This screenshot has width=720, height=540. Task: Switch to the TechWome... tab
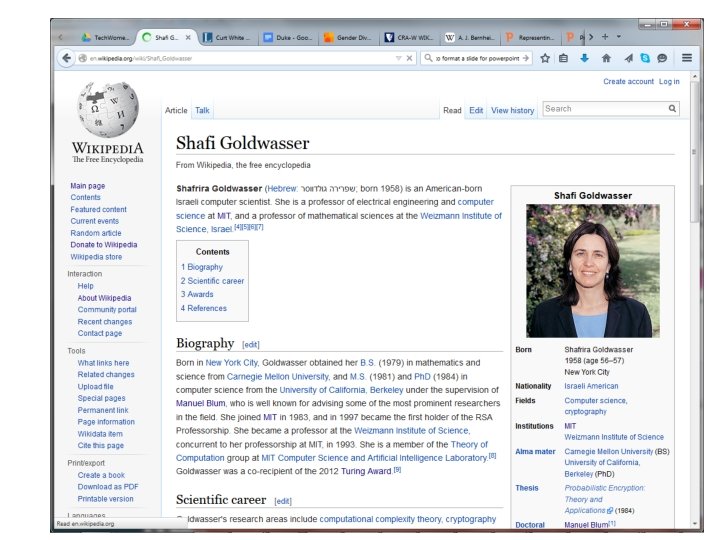coord(106,38)
